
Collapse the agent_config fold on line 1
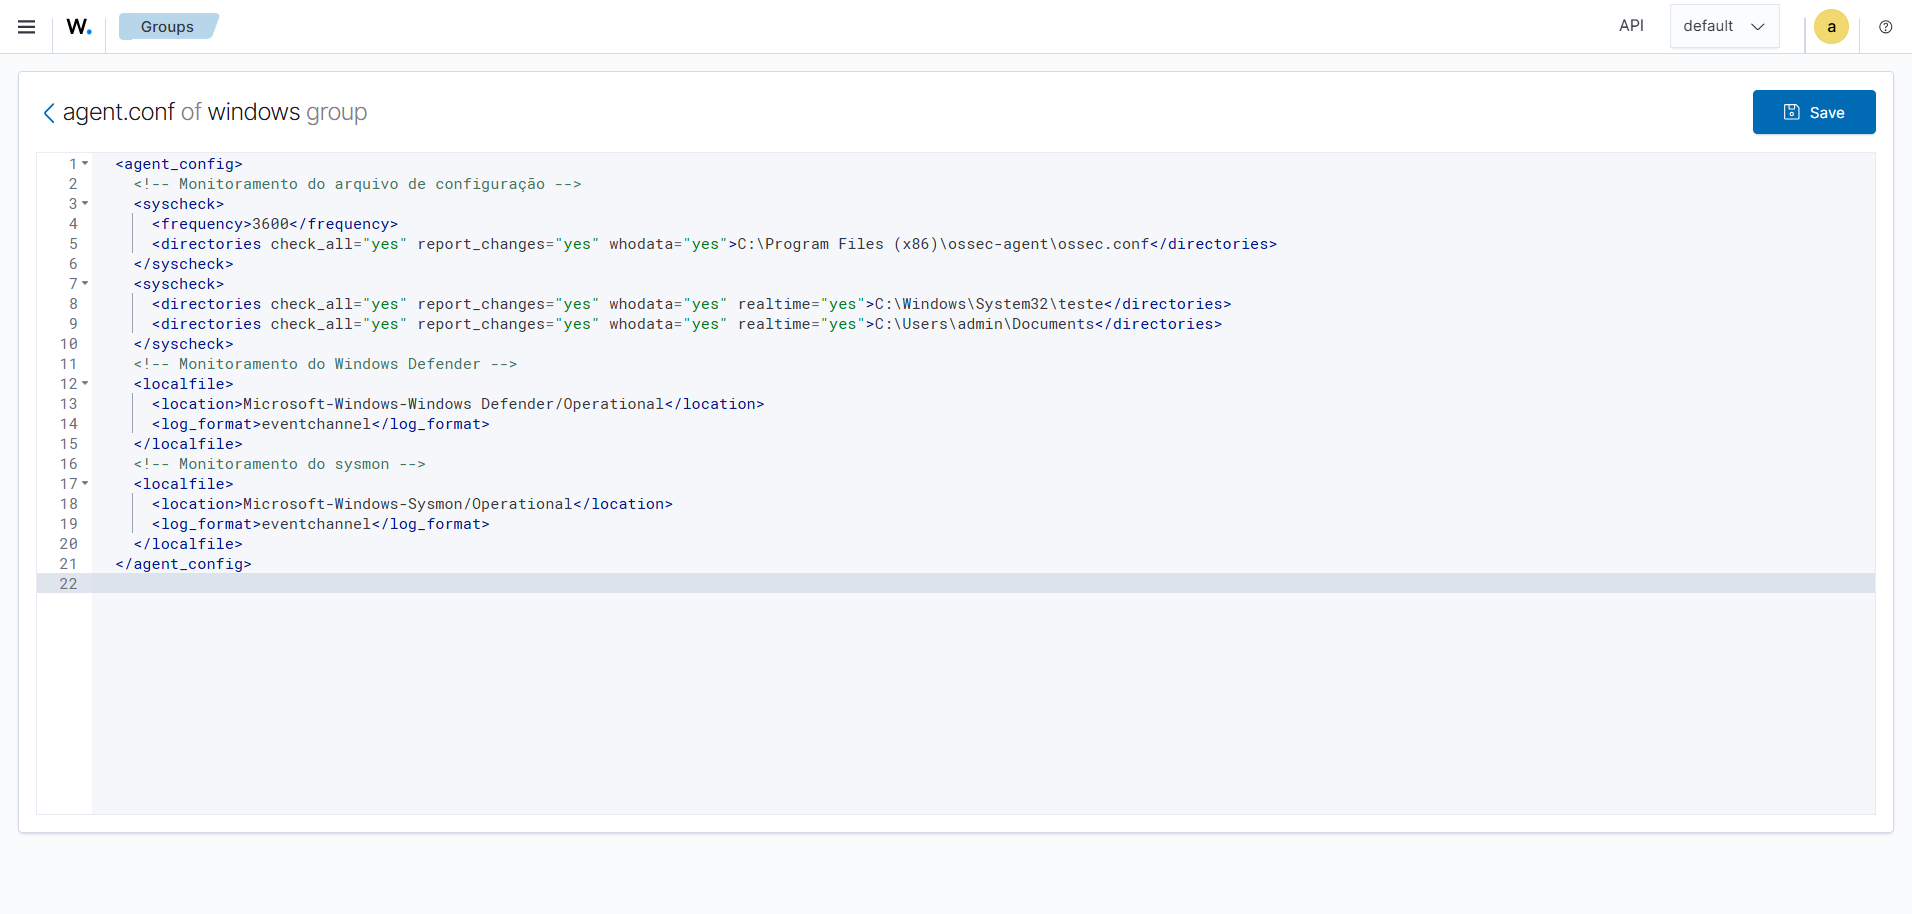coord(85,163)
